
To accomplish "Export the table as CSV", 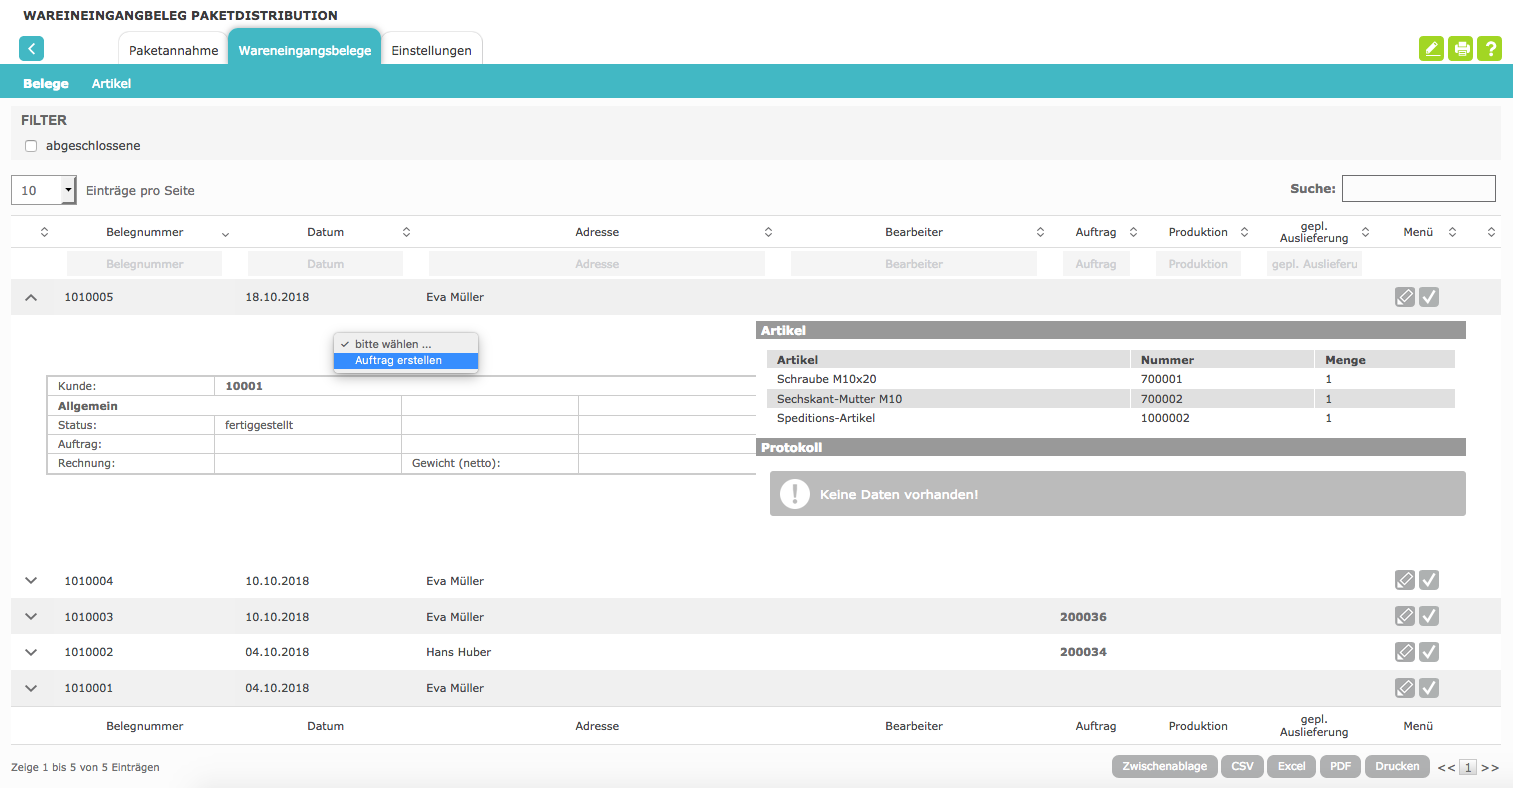I will (x=1242, y=766).
